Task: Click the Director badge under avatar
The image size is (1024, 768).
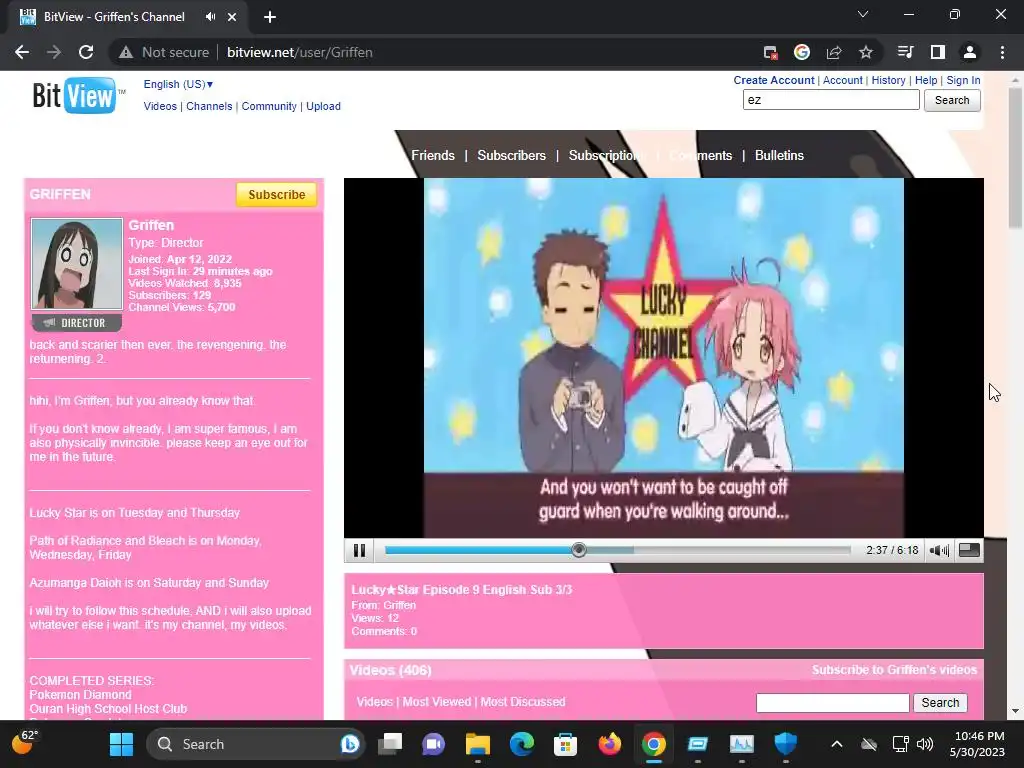Action: 76,323
